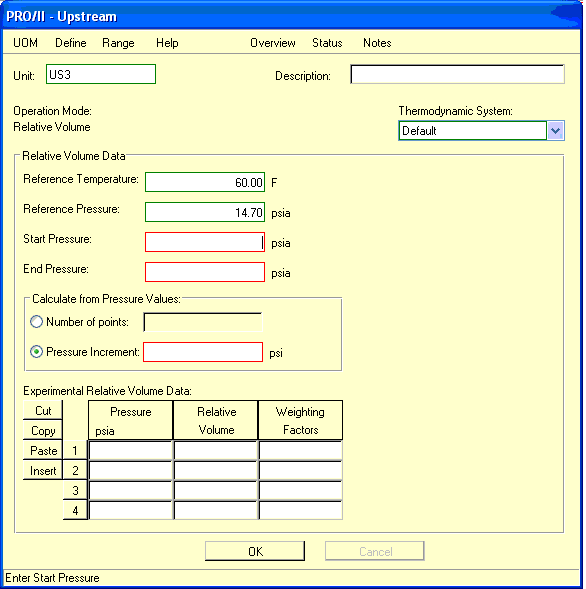
Task: Click the Description text field
Action: click(x=458, y=74)
